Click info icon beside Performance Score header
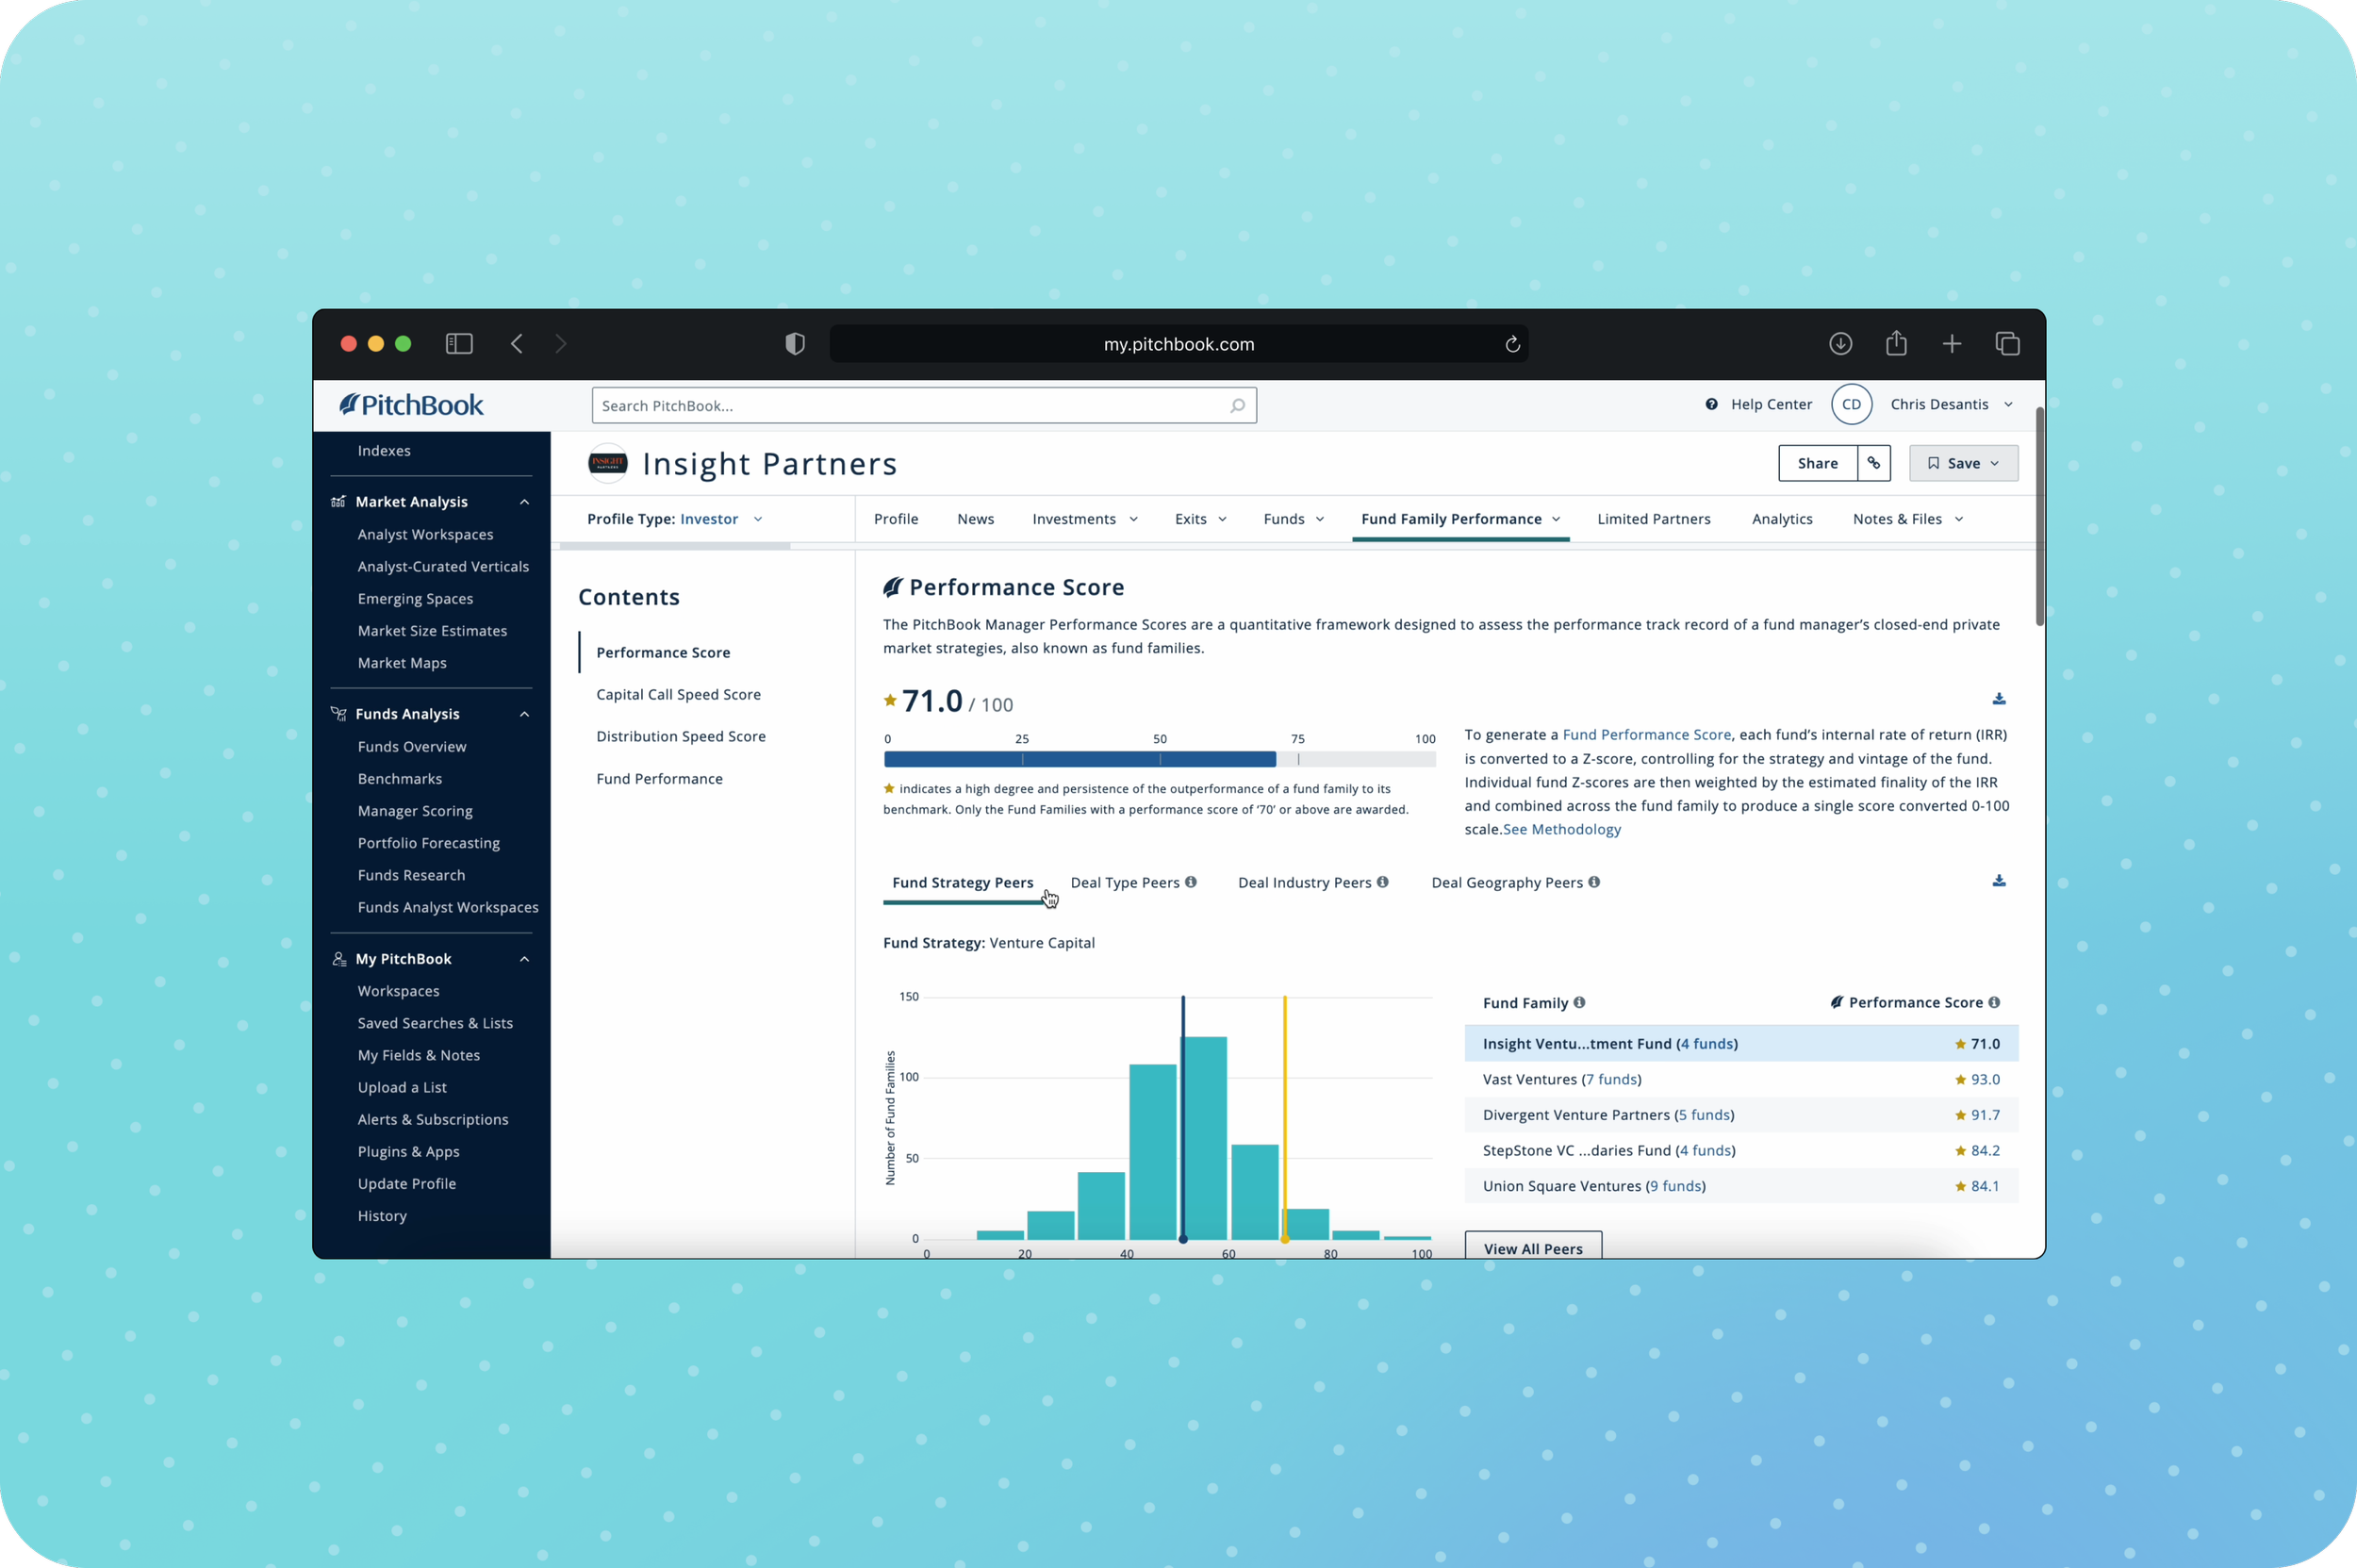Viewport: 2357px width, 1568px height. tap(1994, 1002)
